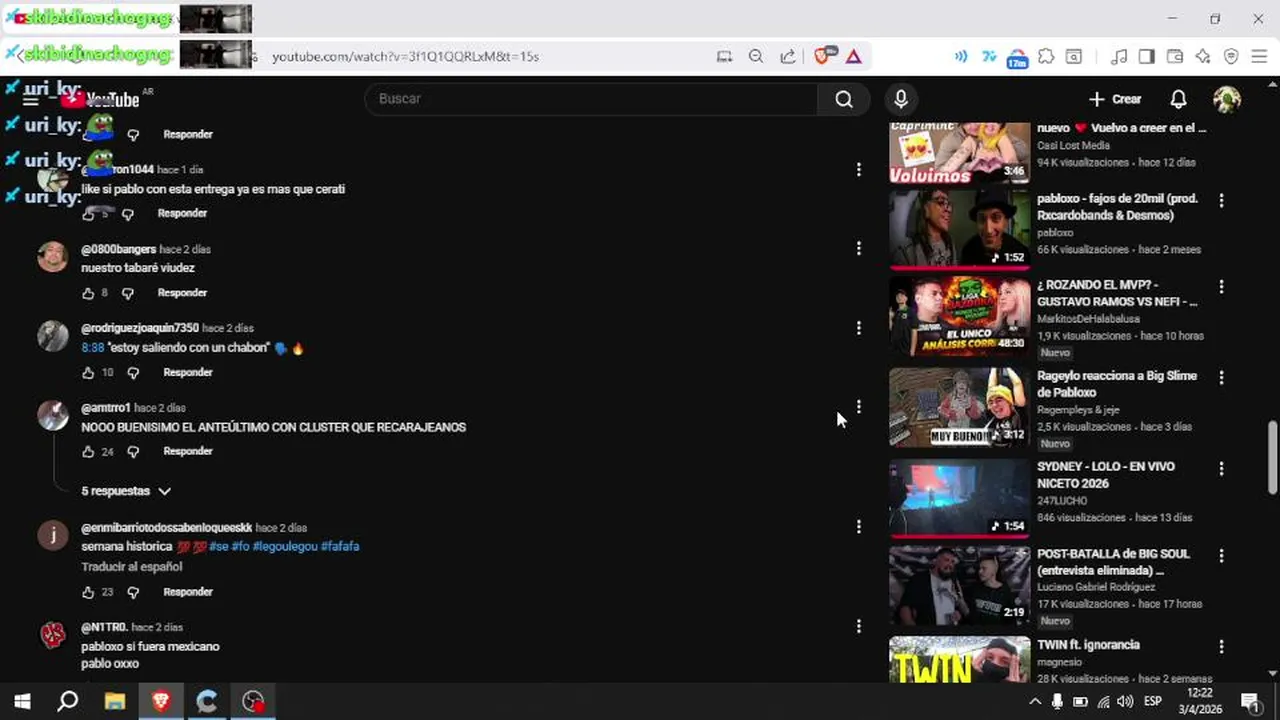The width and height of the screenshot is (1280, 720).
Task: Click the extension icon with 17m badge
Action: (1017, 57)
